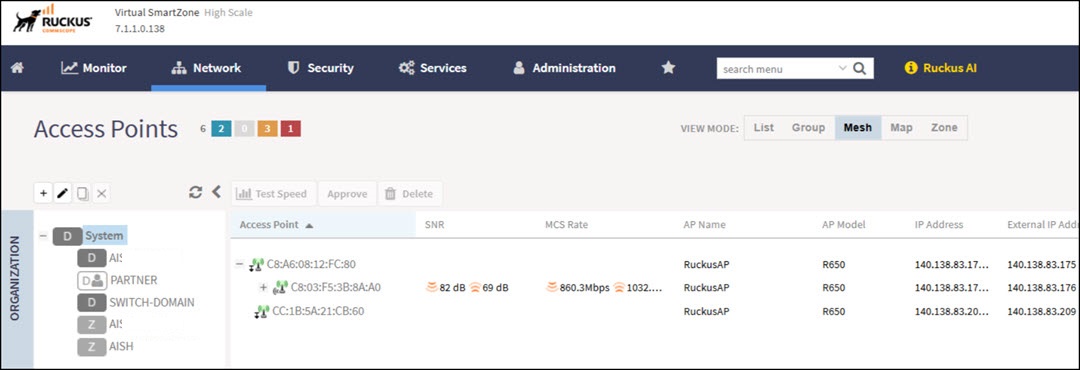Click the AP Name column header
Viewport: 1080px width, 370px height.
click(x=704, y=225)
